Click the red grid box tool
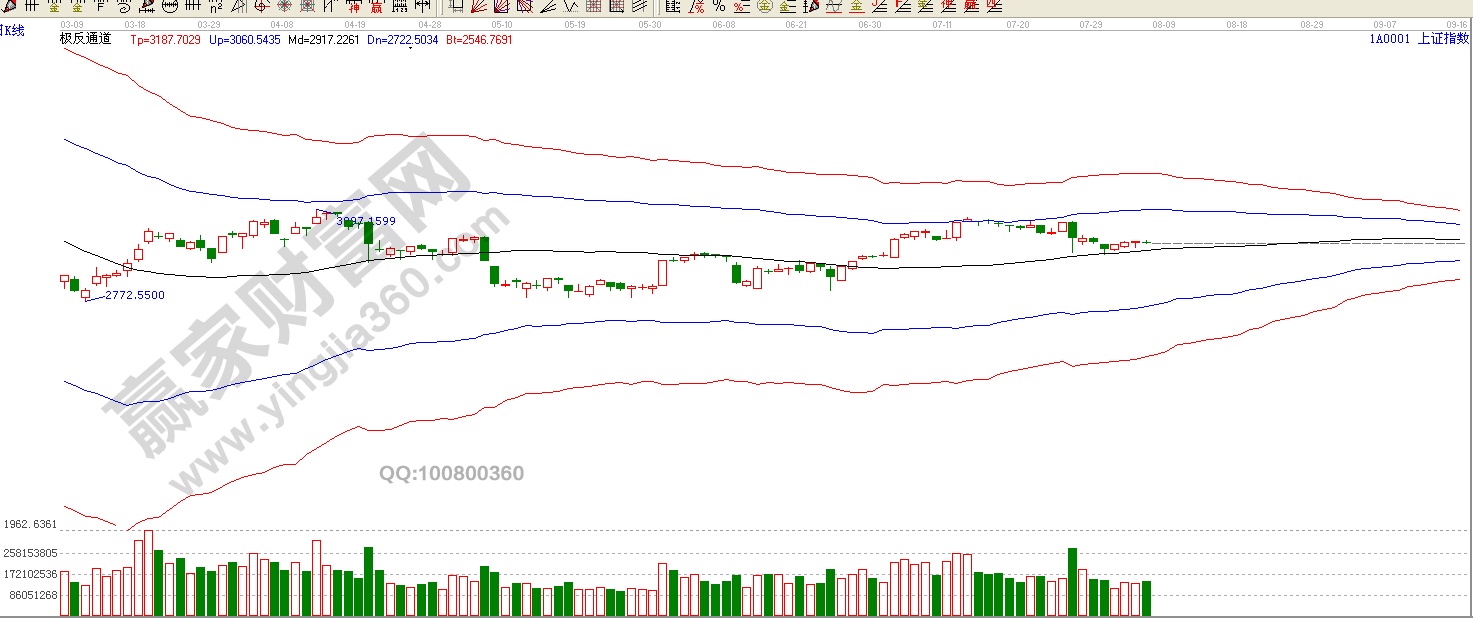The image size is (1473, 618). coord(593,6)
